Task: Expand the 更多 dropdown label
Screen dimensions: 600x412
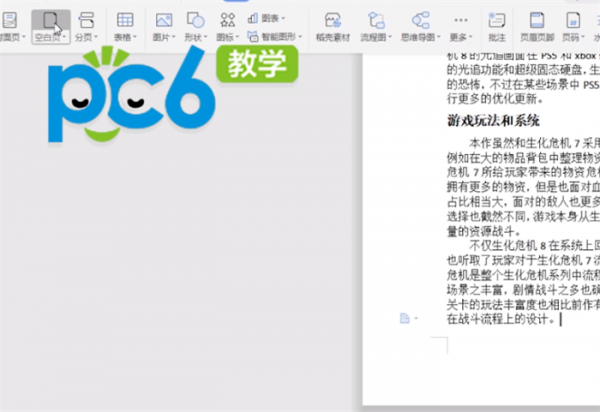Action: click(x=461, y=37)
